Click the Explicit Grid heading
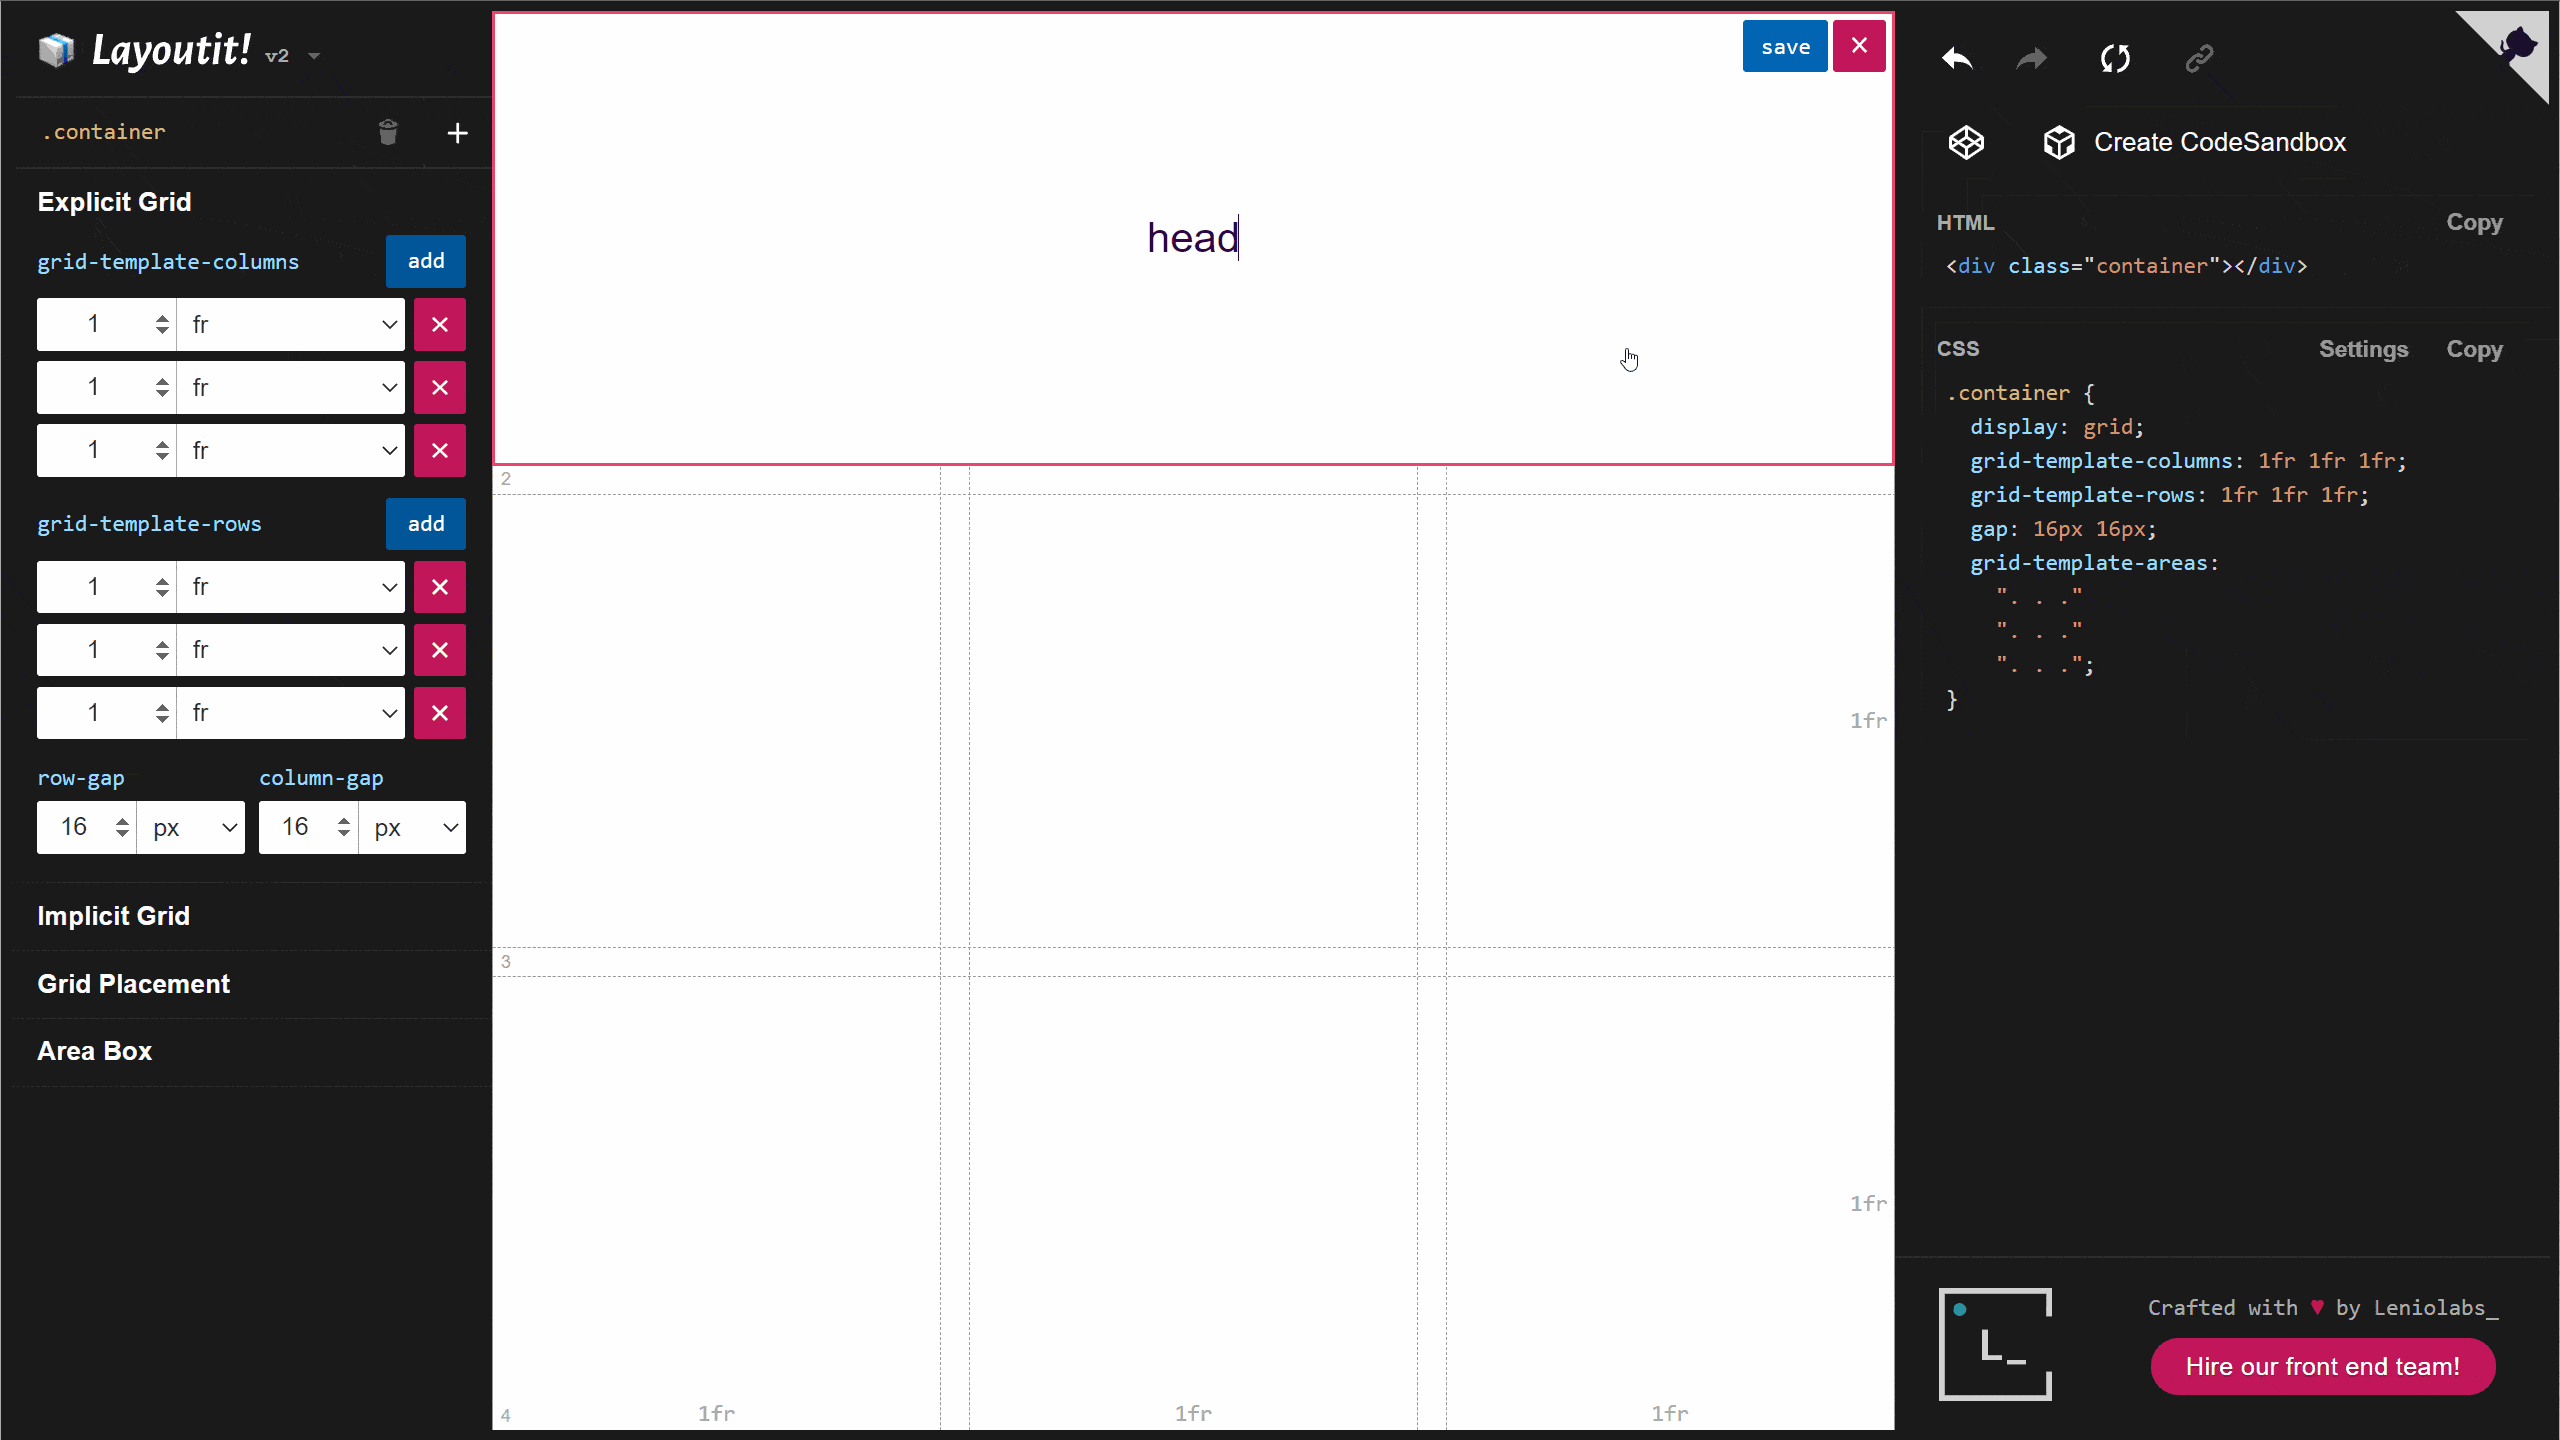 114,201
